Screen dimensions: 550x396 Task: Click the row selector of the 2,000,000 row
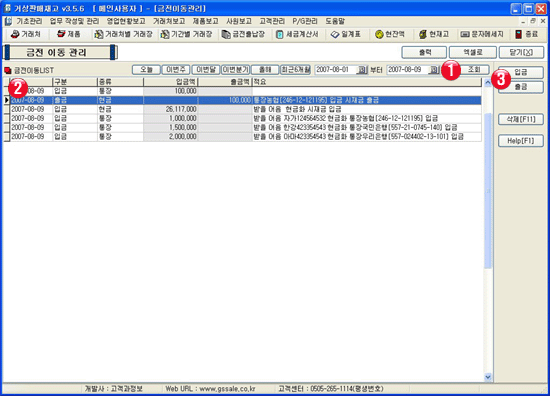(x=6, y=137)
